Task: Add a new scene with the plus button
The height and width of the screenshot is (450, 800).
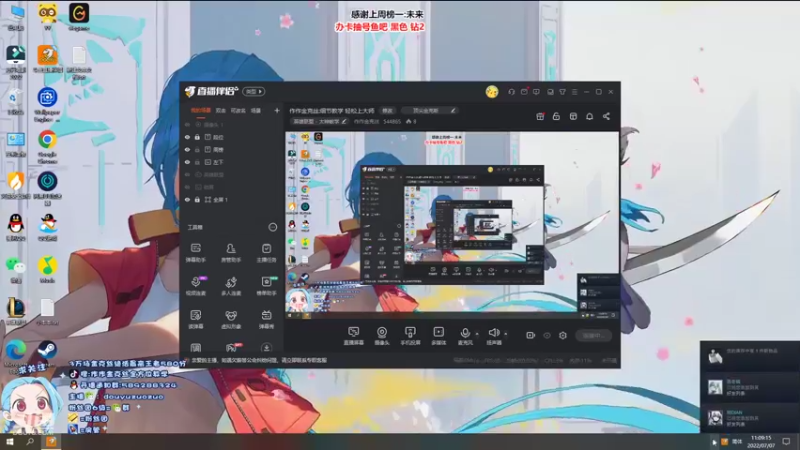Action: click(x=277, y=110)
